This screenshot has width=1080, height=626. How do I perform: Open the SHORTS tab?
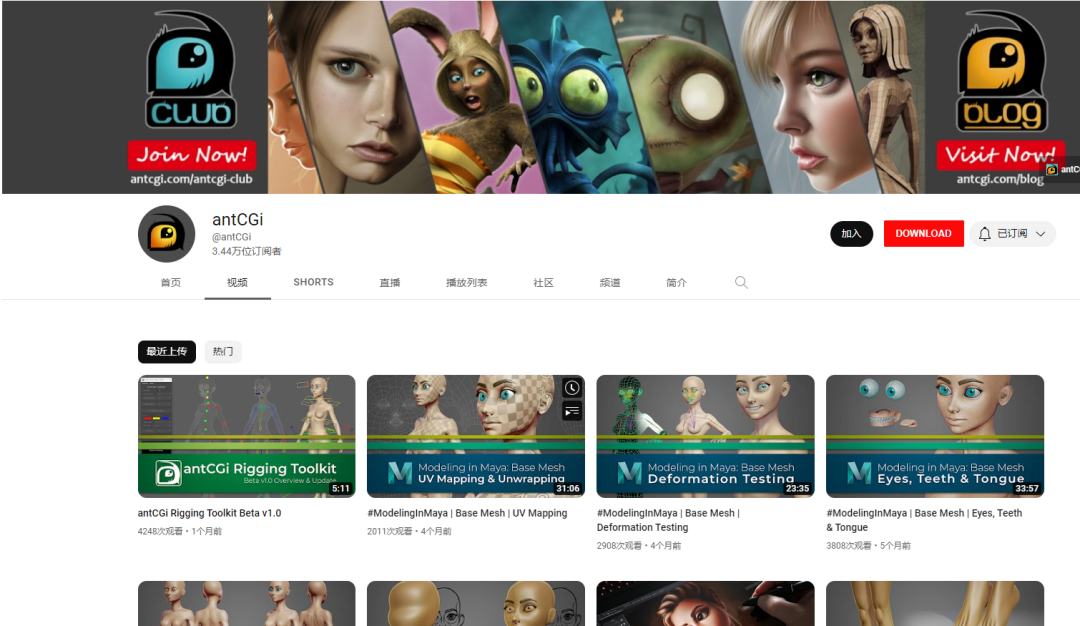(x=313, y=282)
